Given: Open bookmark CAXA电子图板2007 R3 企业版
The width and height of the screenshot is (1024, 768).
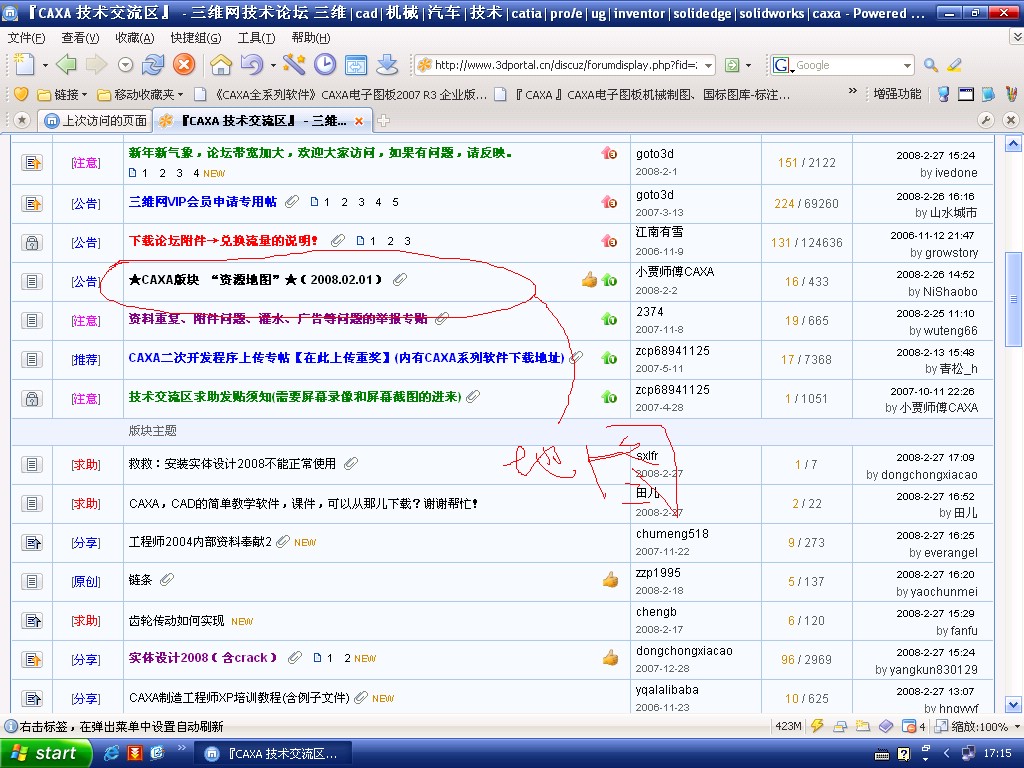Looking at the screenshot, I should click(342, 95).
